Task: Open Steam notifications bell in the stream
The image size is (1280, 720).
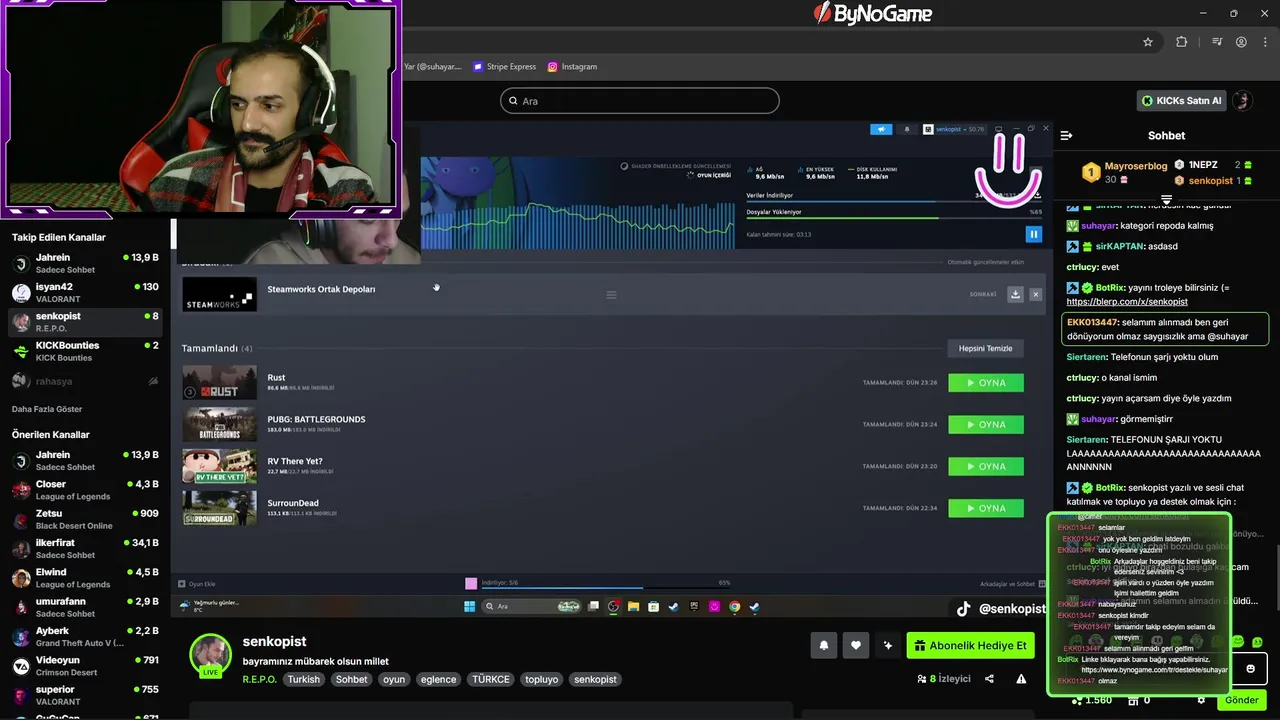Action: click(907, 129)
